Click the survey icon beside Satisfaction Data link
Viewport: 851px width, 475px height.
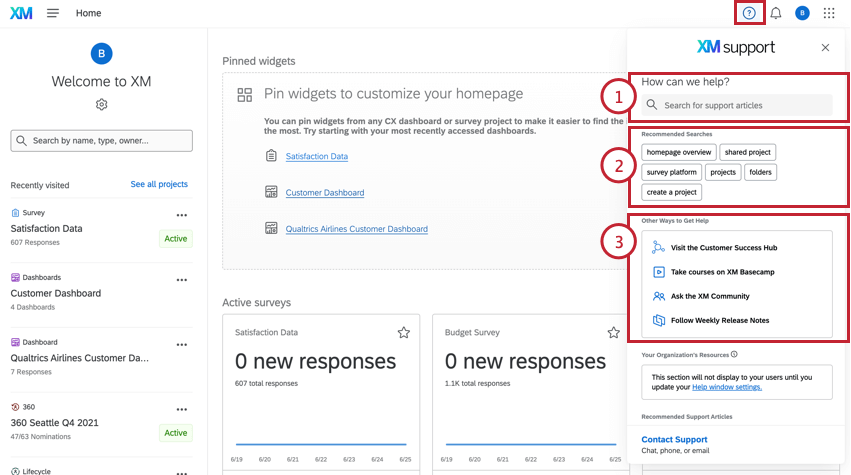(271, 156)
